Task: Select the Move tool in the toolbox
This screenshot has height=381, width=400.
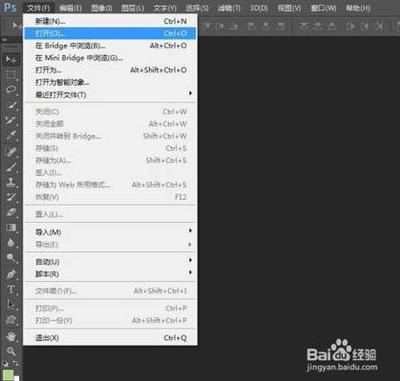Action: tap(11, 60)
